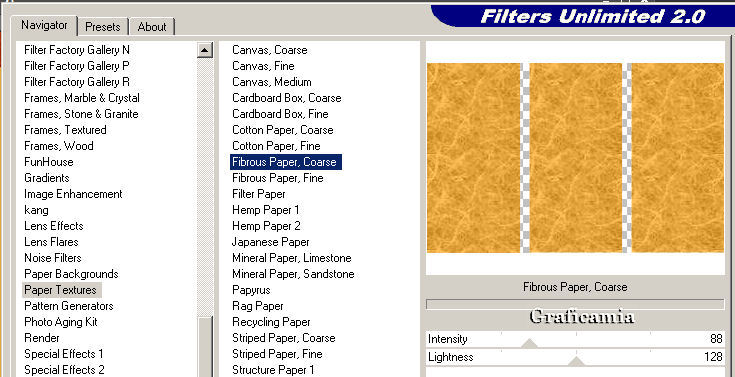Select the Pattern Generators category
Image resolution: width=735 pixels, height=377 pixels.
coord(69,306)
